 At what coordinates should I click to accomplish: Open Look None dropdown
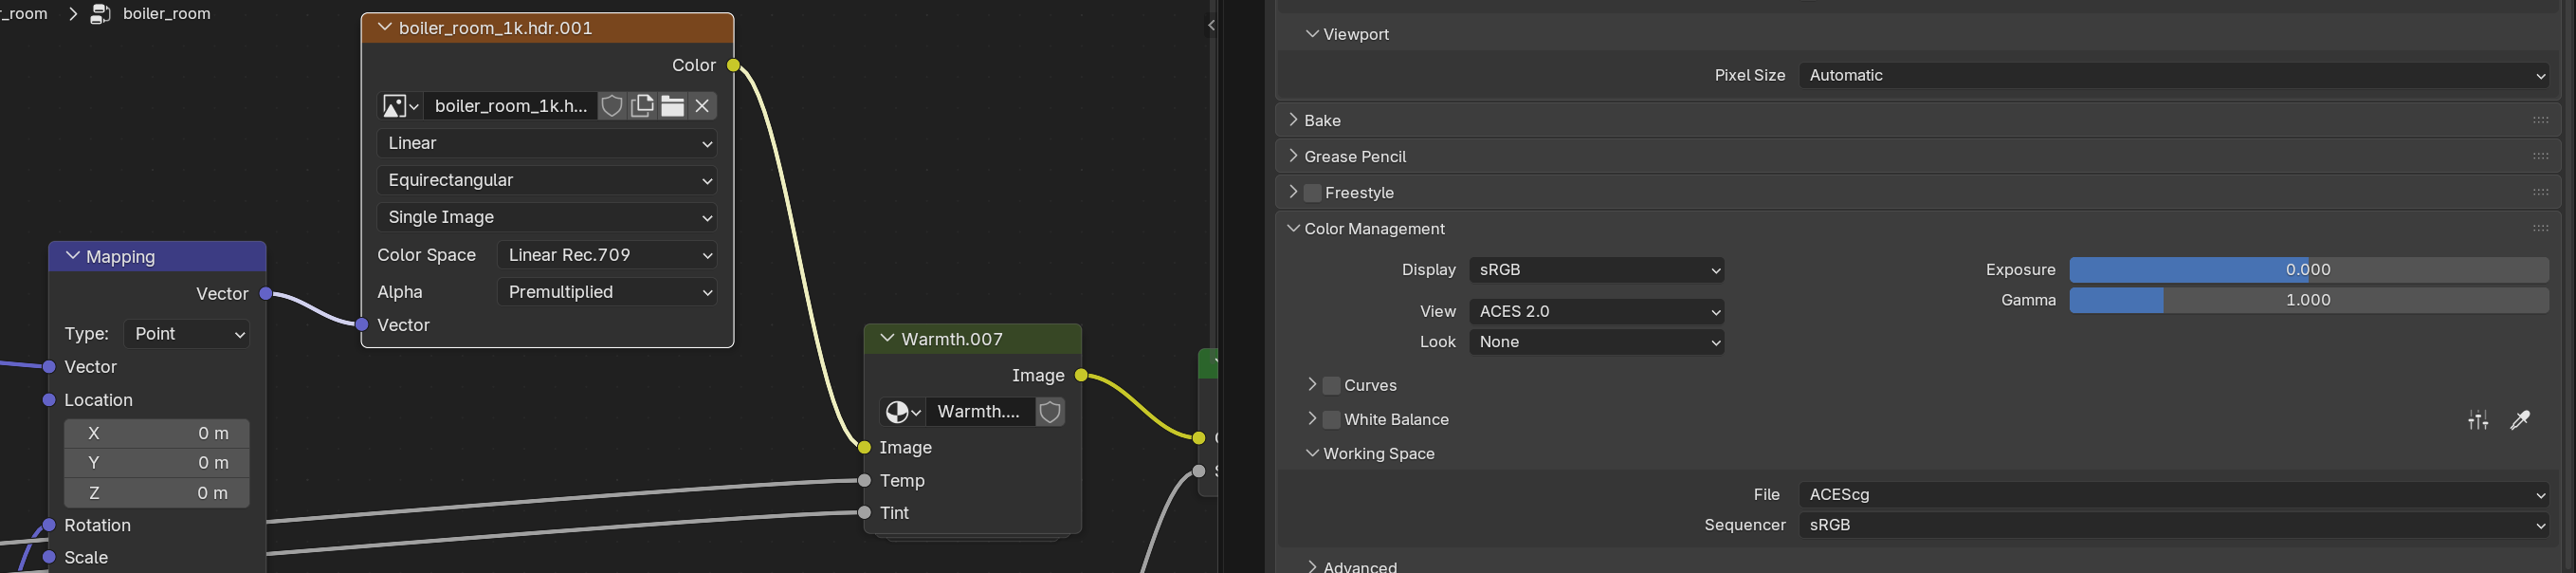tap(1597, 342)
